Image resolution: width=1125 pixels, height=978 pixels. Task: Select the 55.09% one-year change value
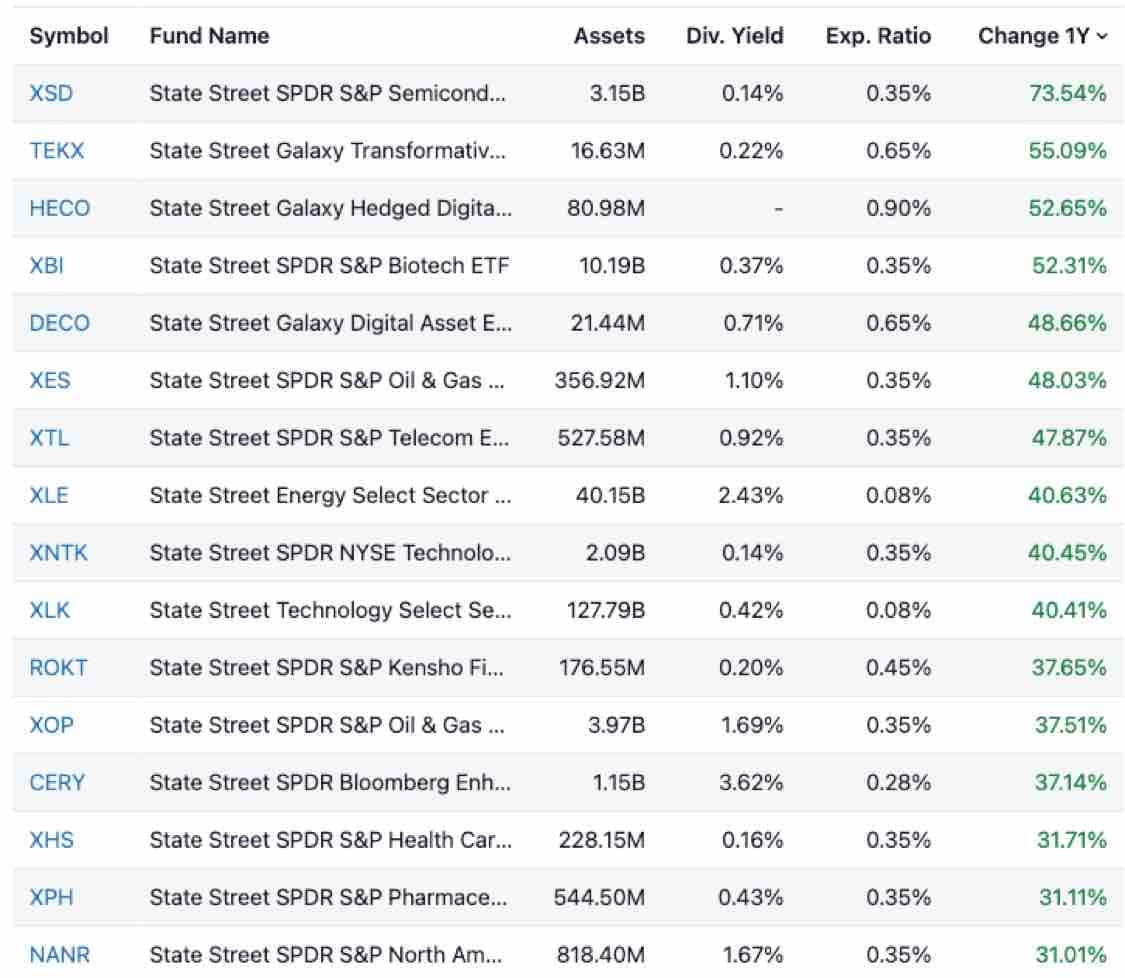tap(1068, 151)
